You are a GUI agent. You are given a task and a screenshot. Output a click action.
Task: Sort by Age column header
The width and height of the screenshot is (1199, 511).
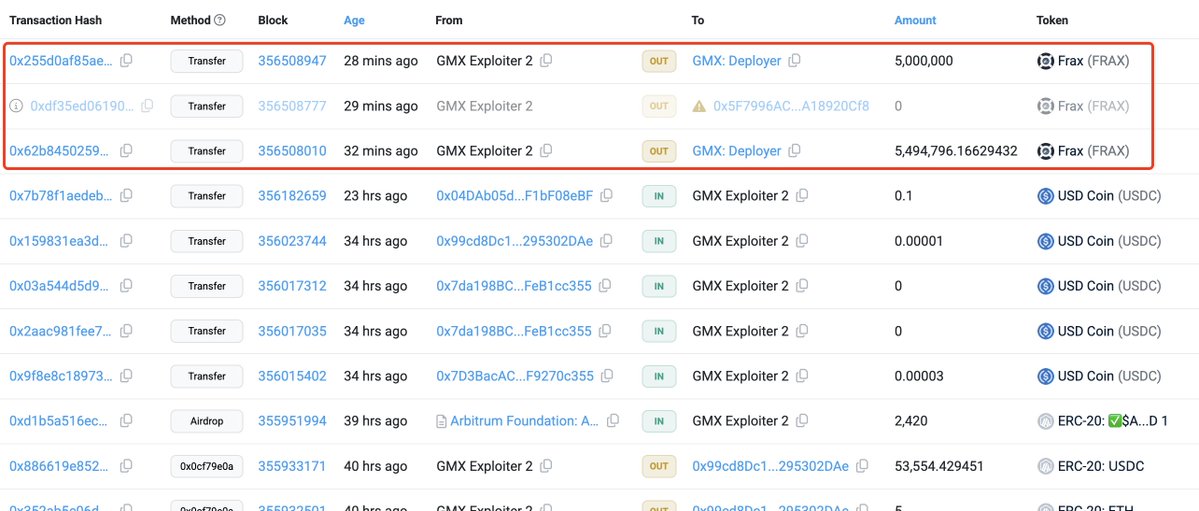pyautogui.click(x=354, y=21)
